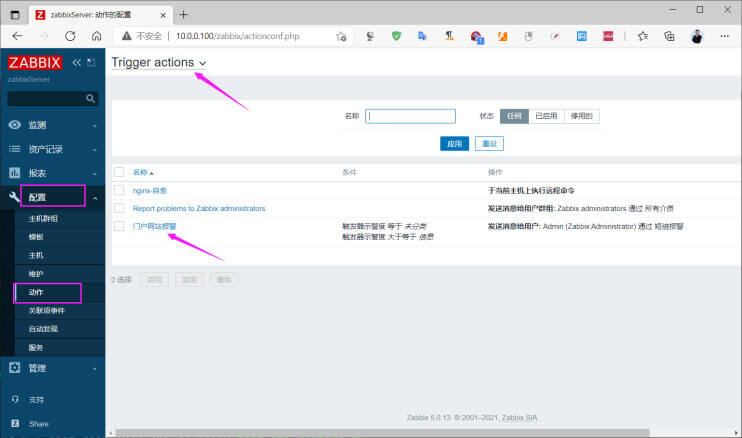Viewport: 742px width, 438px height.
Task: Collapse the sidebar with double-chevron icon
Action: pyautogui.click(x=77, y=62)
